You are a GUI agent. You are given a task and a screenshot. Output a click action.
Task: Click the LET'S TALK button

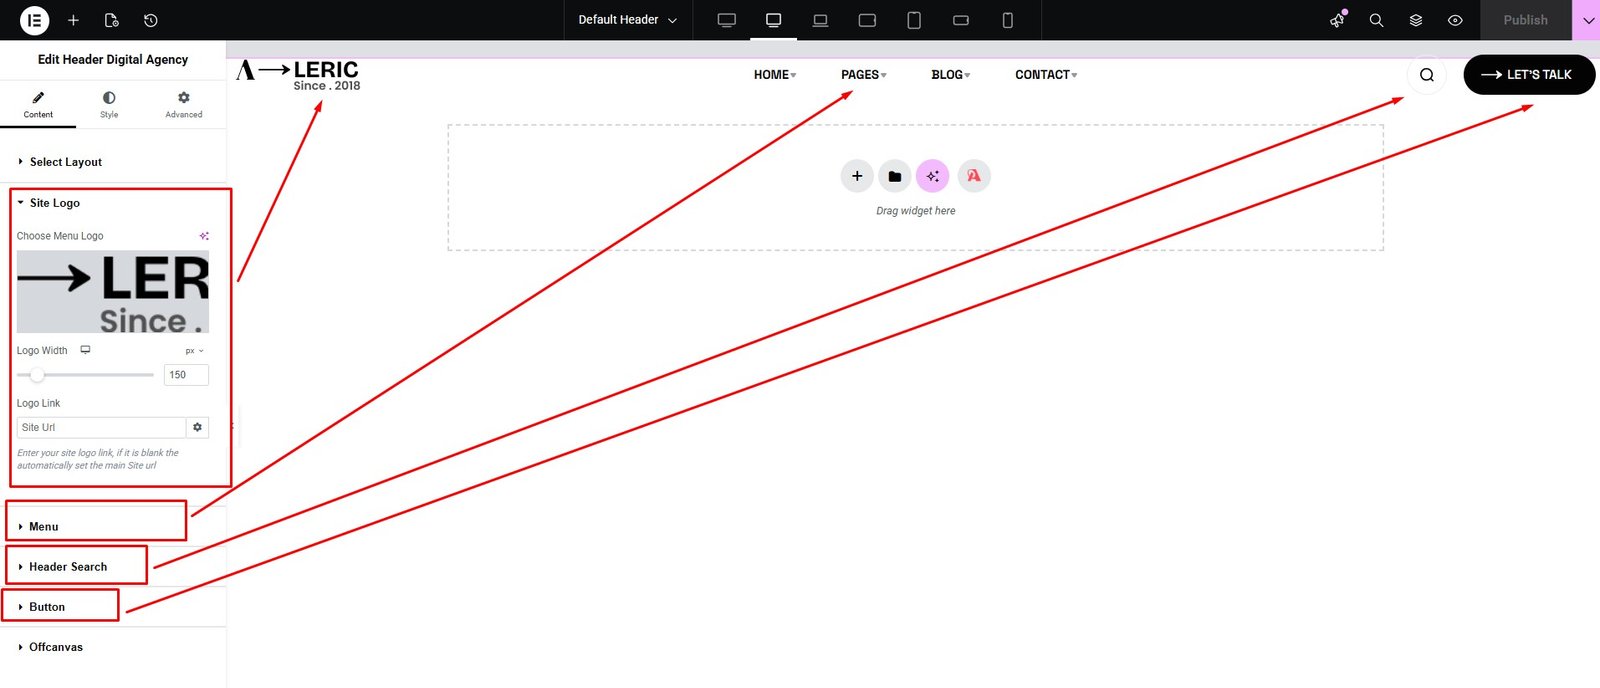pyautogui.click(x=1528, y=75)
